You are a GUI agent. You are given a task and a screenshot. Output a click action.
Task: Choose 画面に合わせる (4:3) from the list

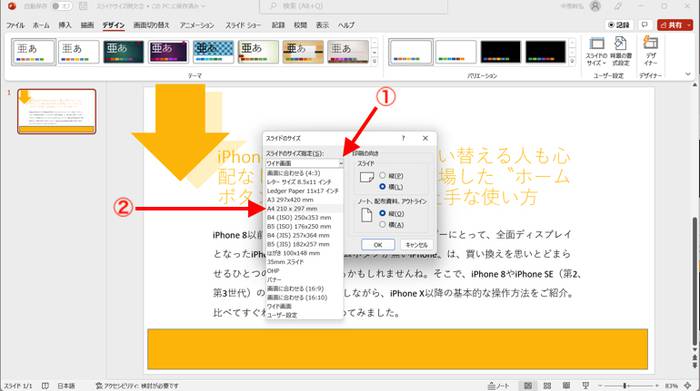coord(304,173)
